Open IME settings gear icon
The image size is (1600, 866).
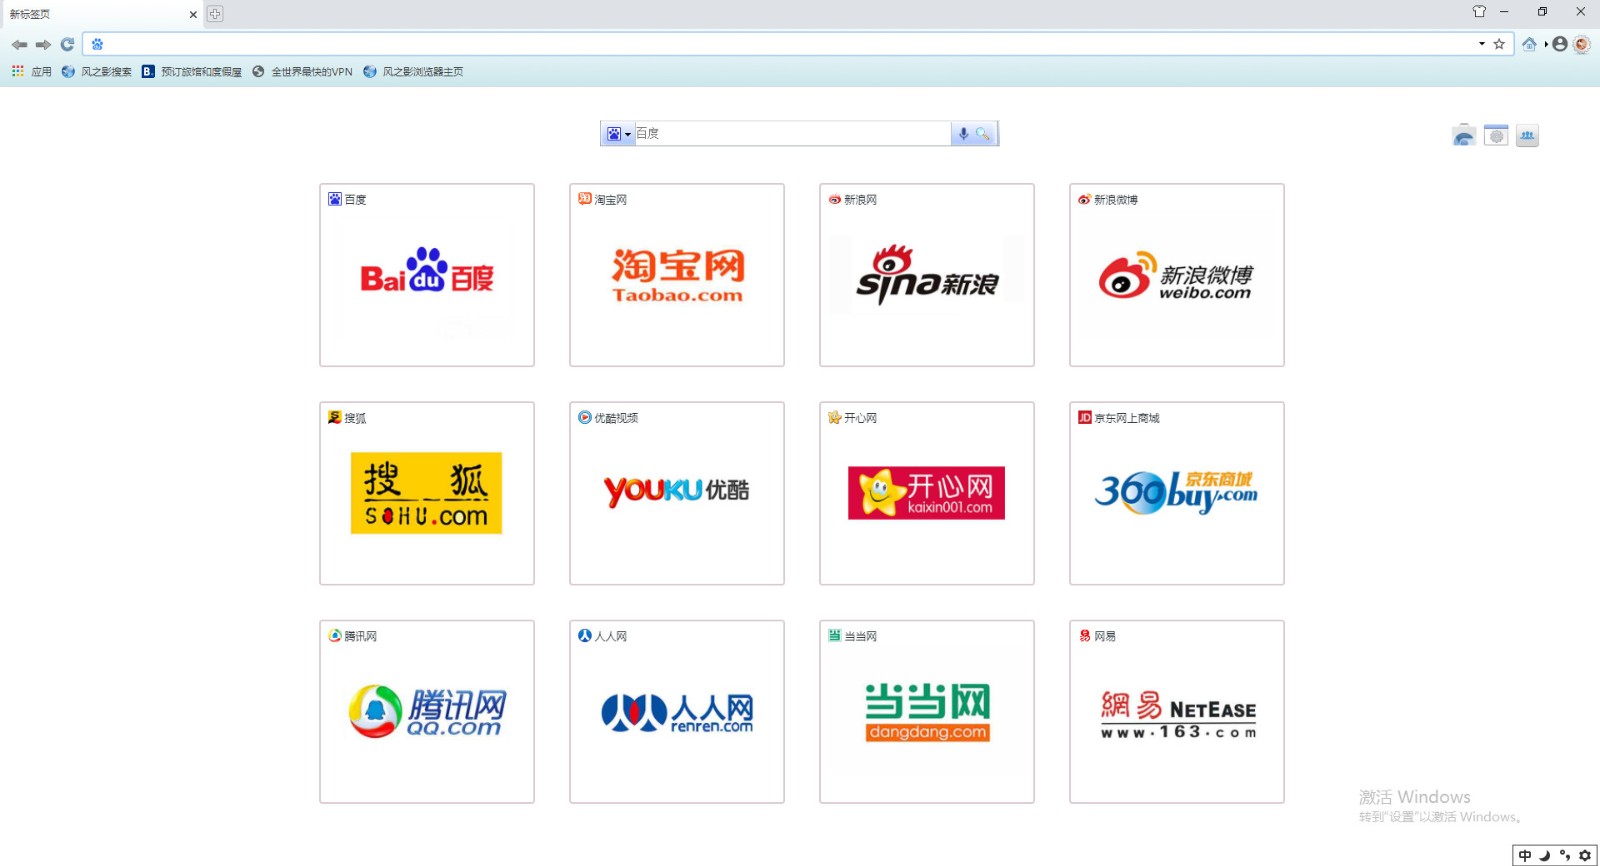[x=1585, y=856]
